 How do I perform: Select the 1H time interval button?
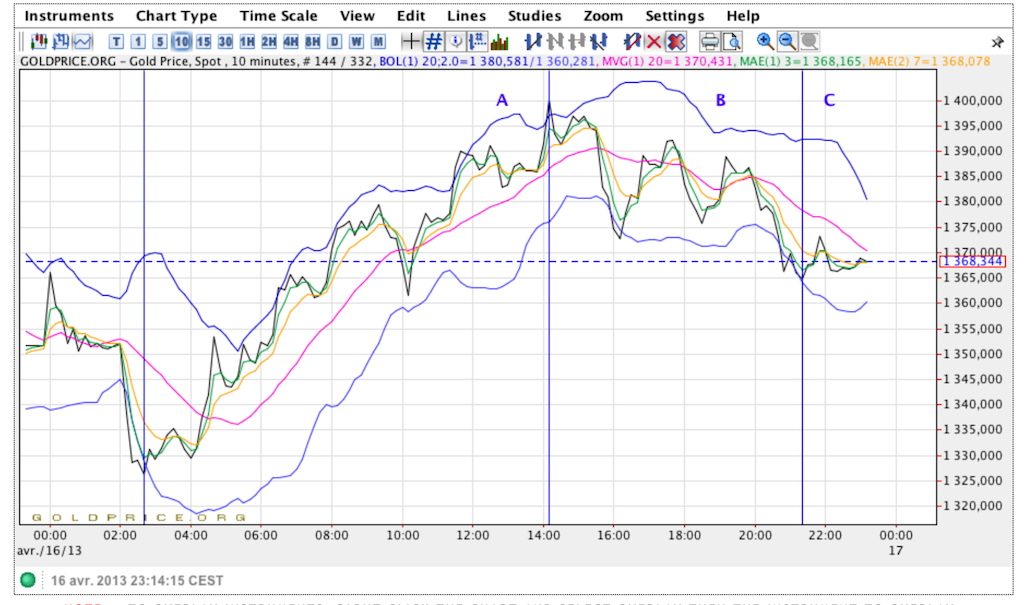247,42
